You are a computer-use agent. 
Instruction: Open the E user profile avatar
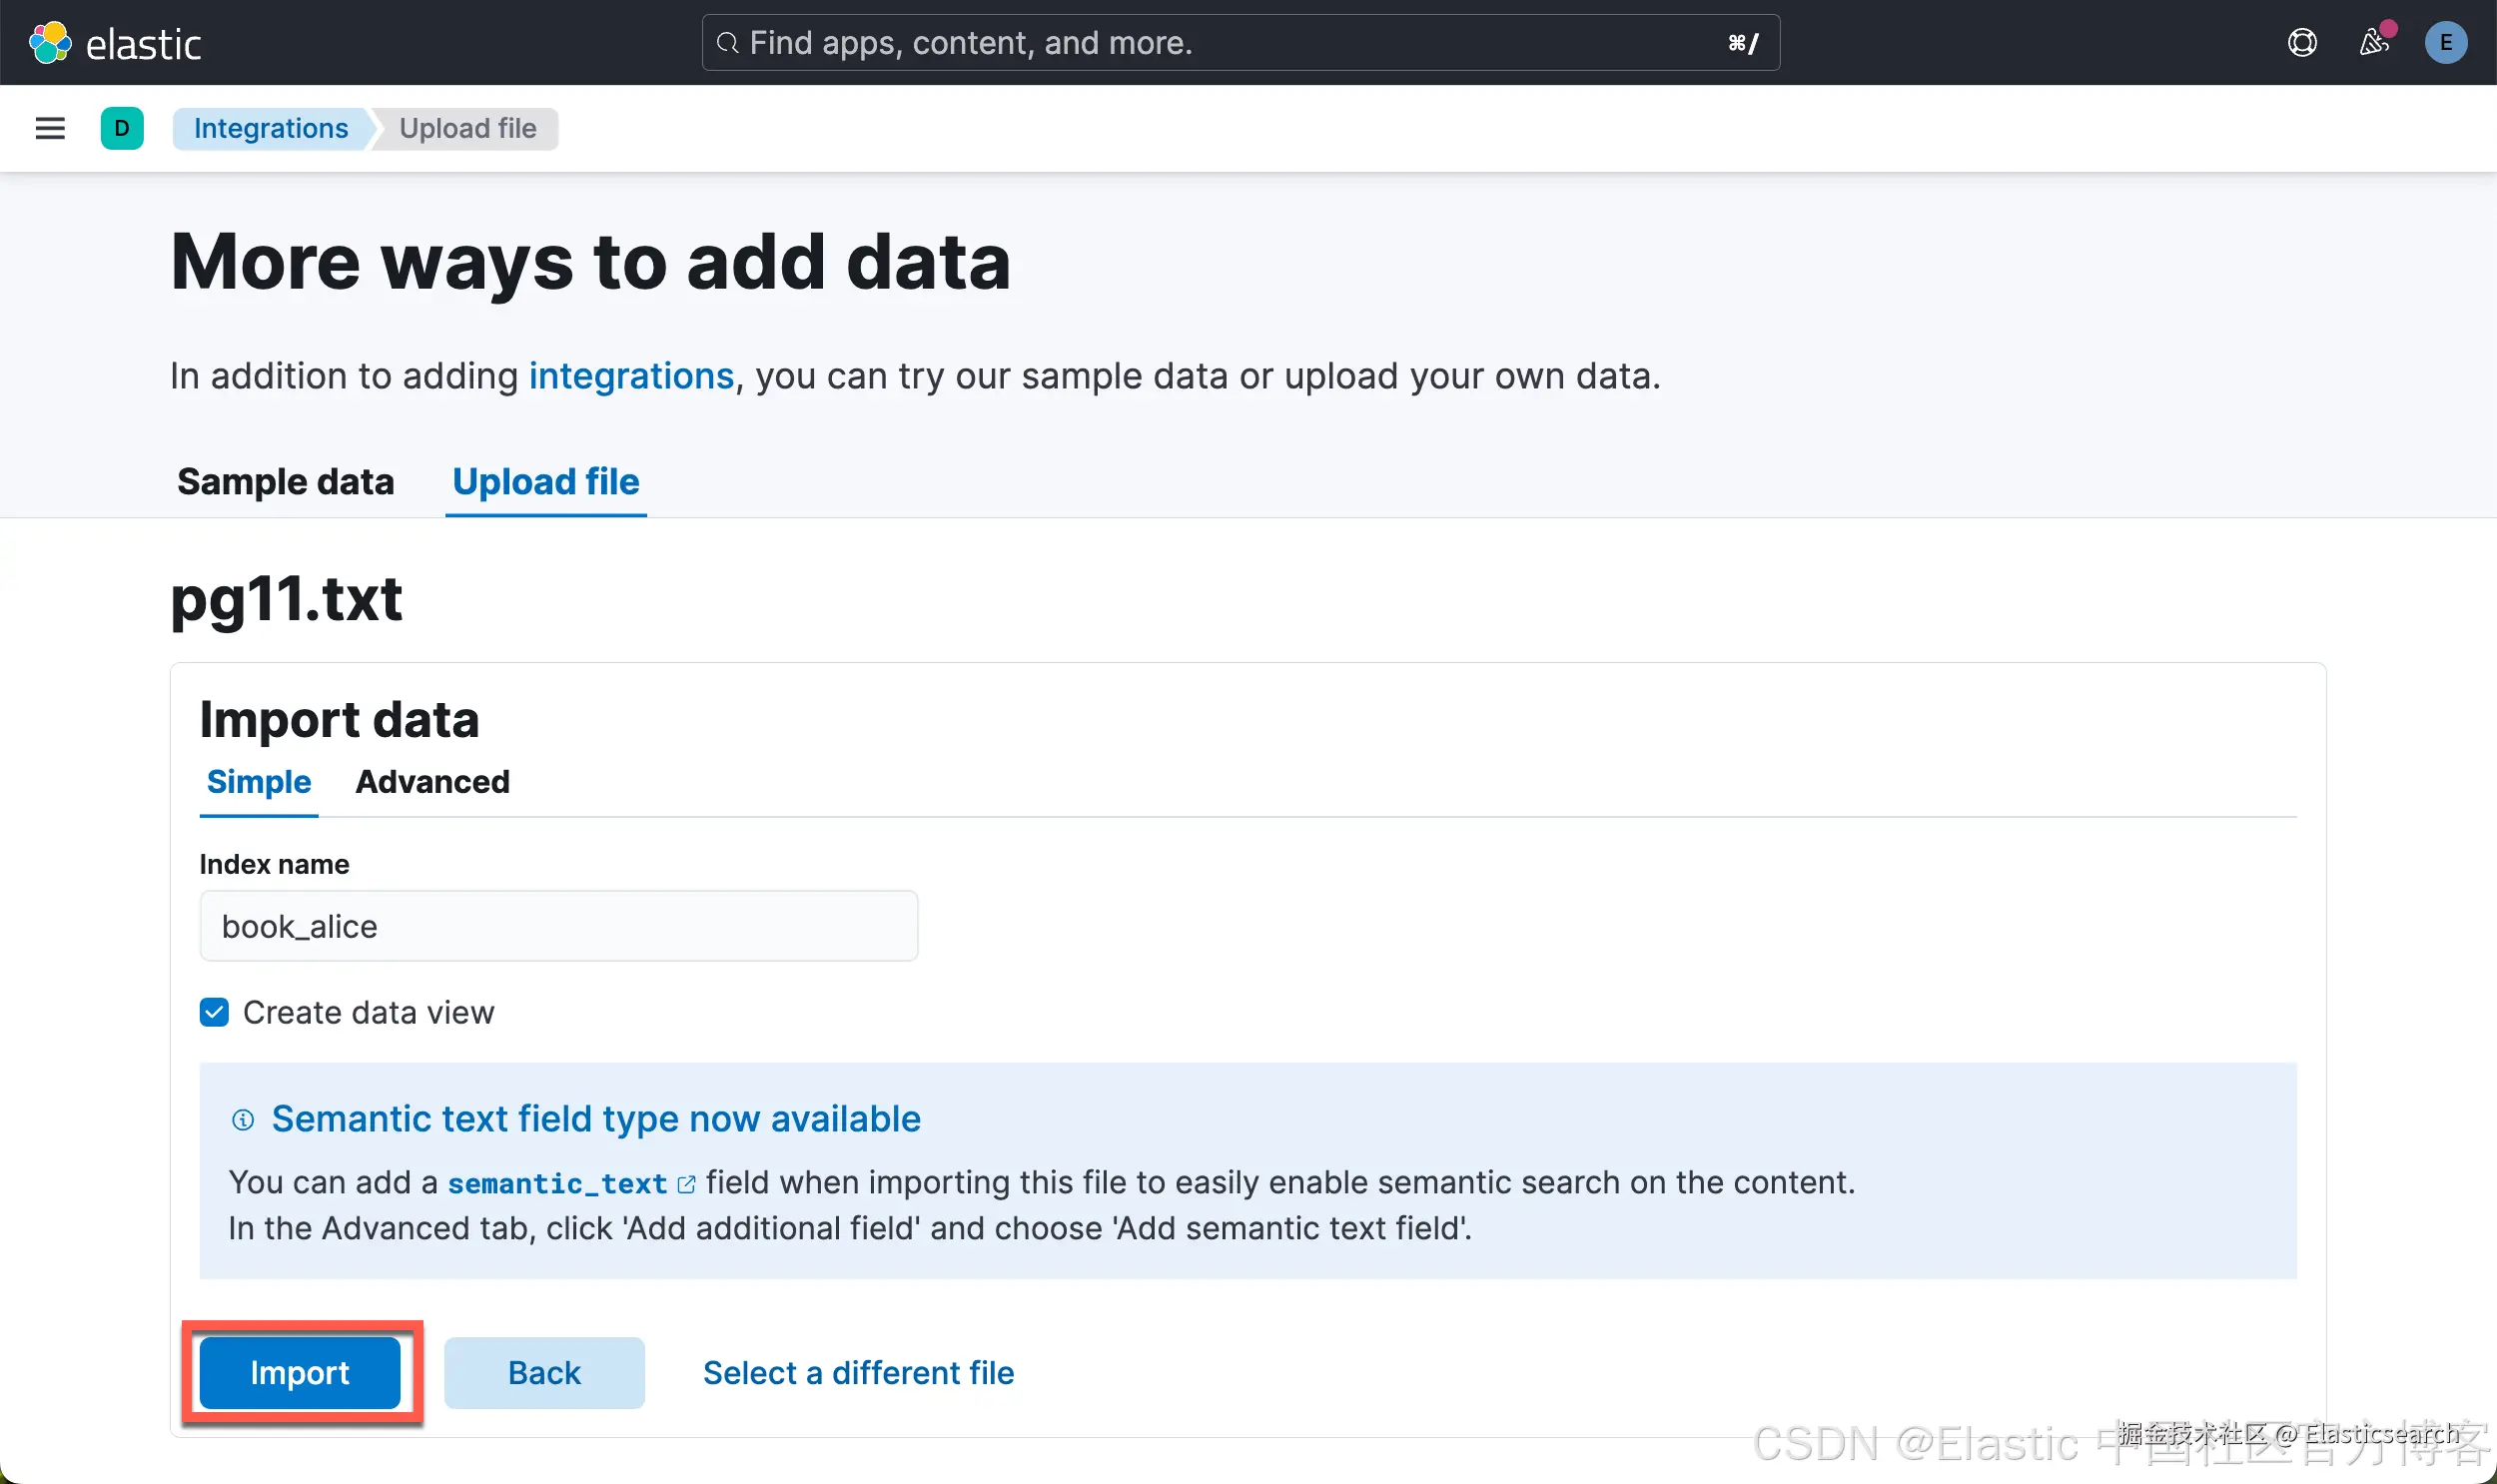pyautogui.click(x=2446, y=43)
